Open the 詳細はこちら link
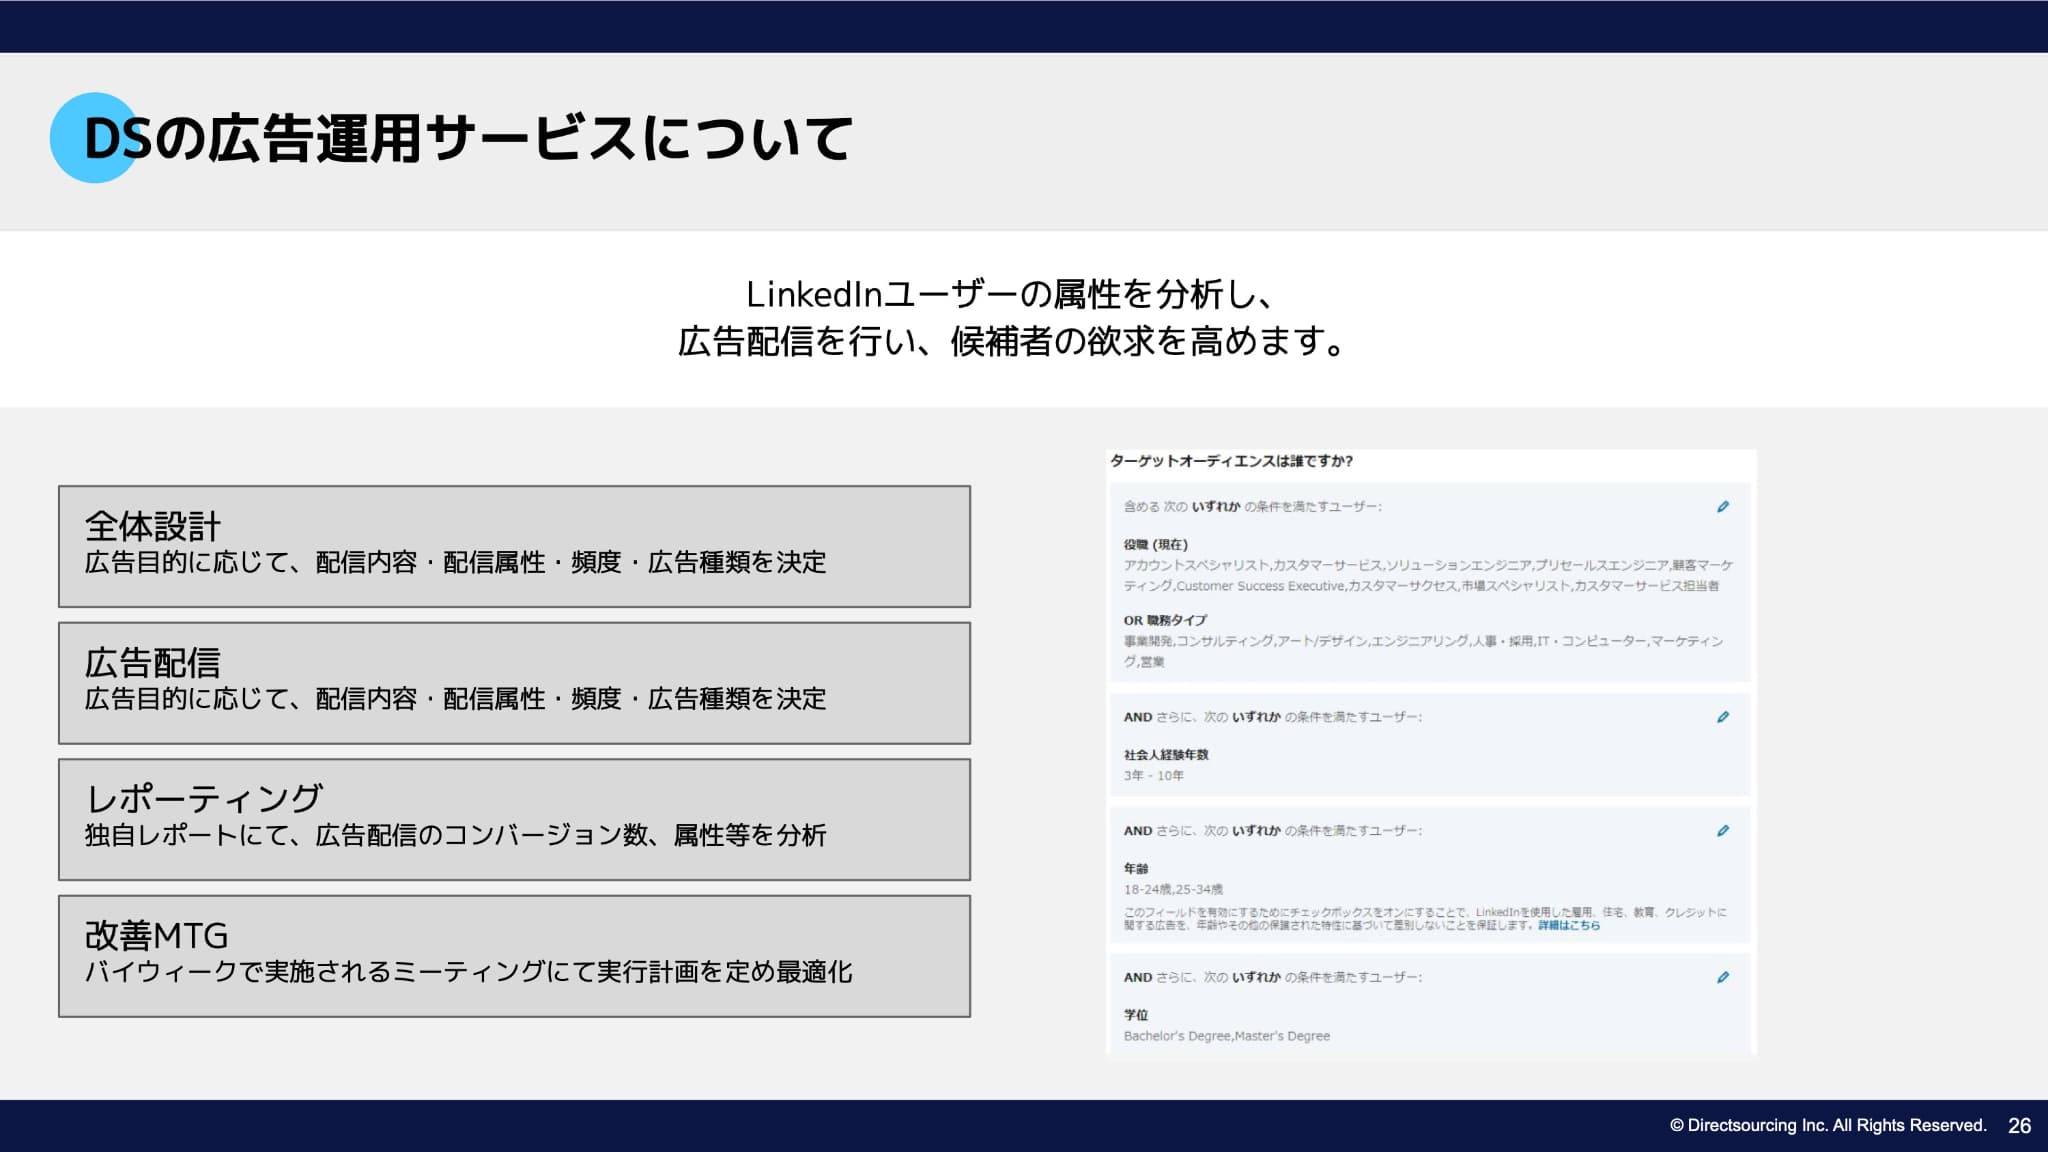Screen dimensions: 2048x1152 coord(1568,926)
